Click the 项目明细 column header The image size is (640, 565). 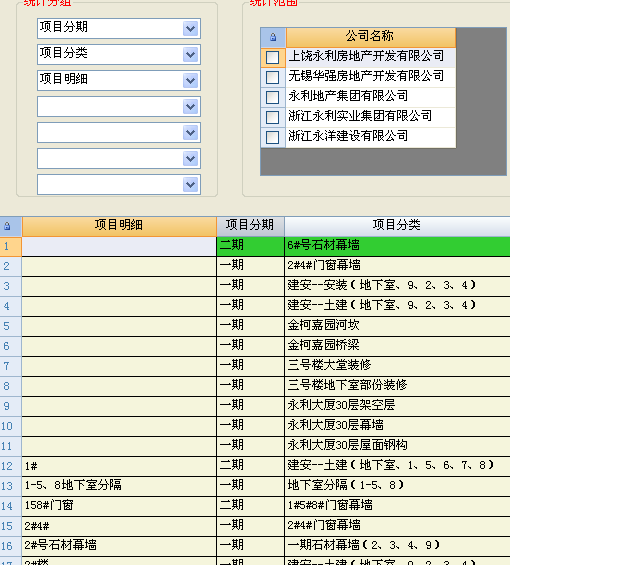point(119,226)
